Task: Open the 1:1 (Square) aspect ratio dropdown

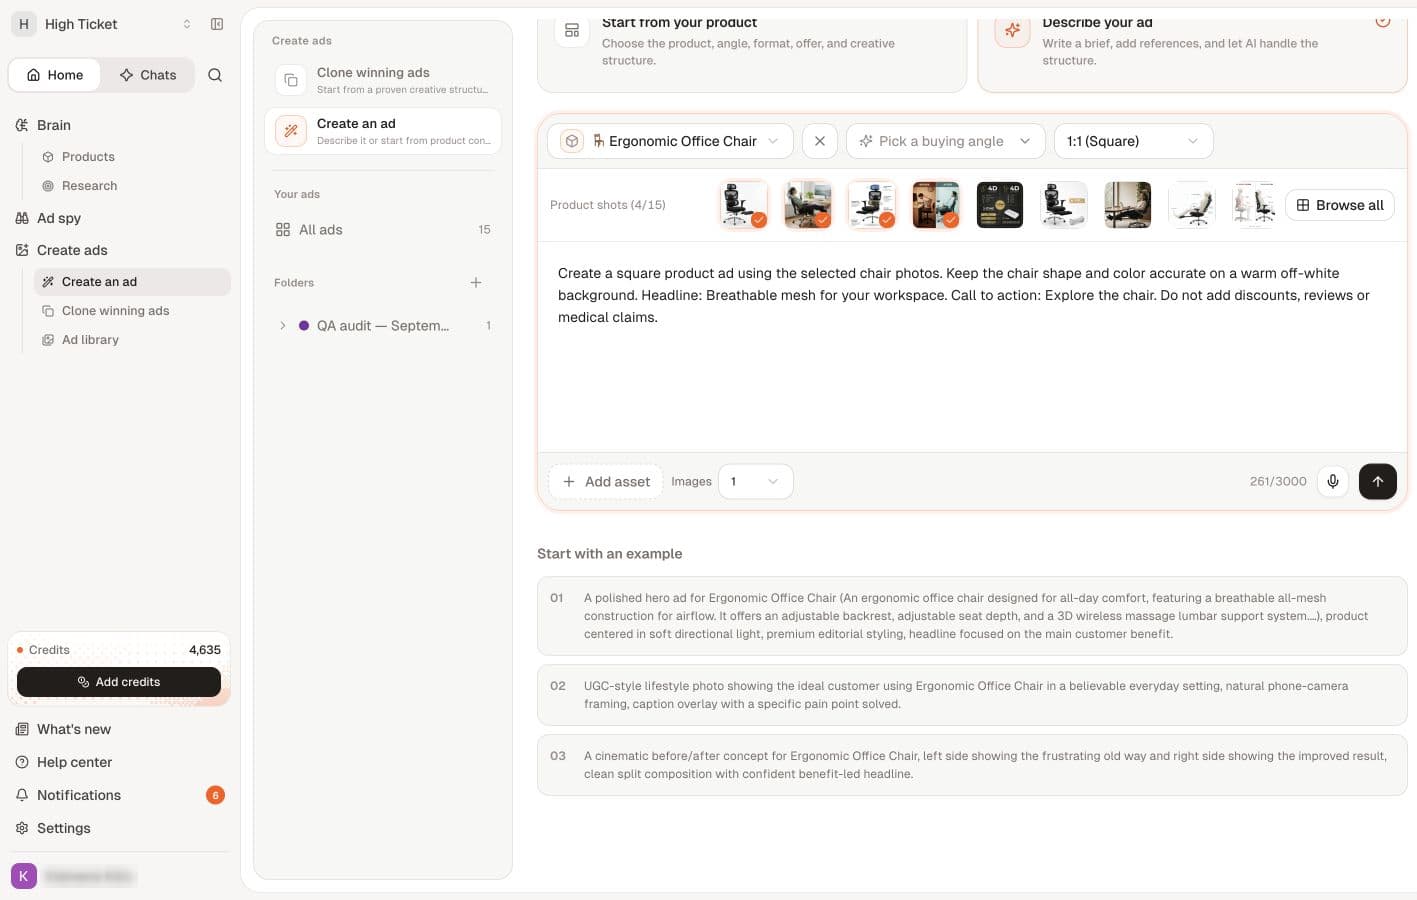Action: 1133,141
